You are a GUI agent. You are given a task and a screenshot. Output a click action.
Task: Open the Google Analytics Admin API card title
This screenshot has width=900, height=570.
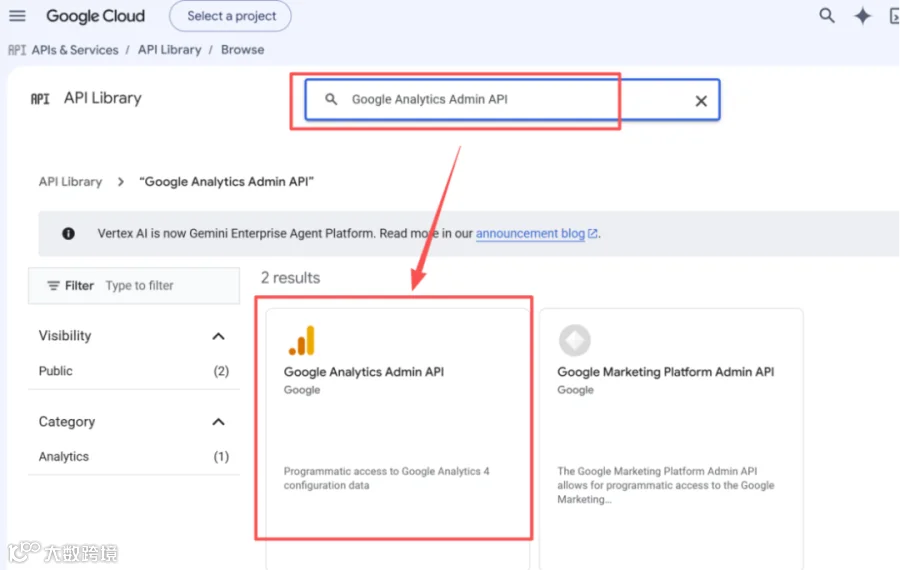click(x=363, y=372)
